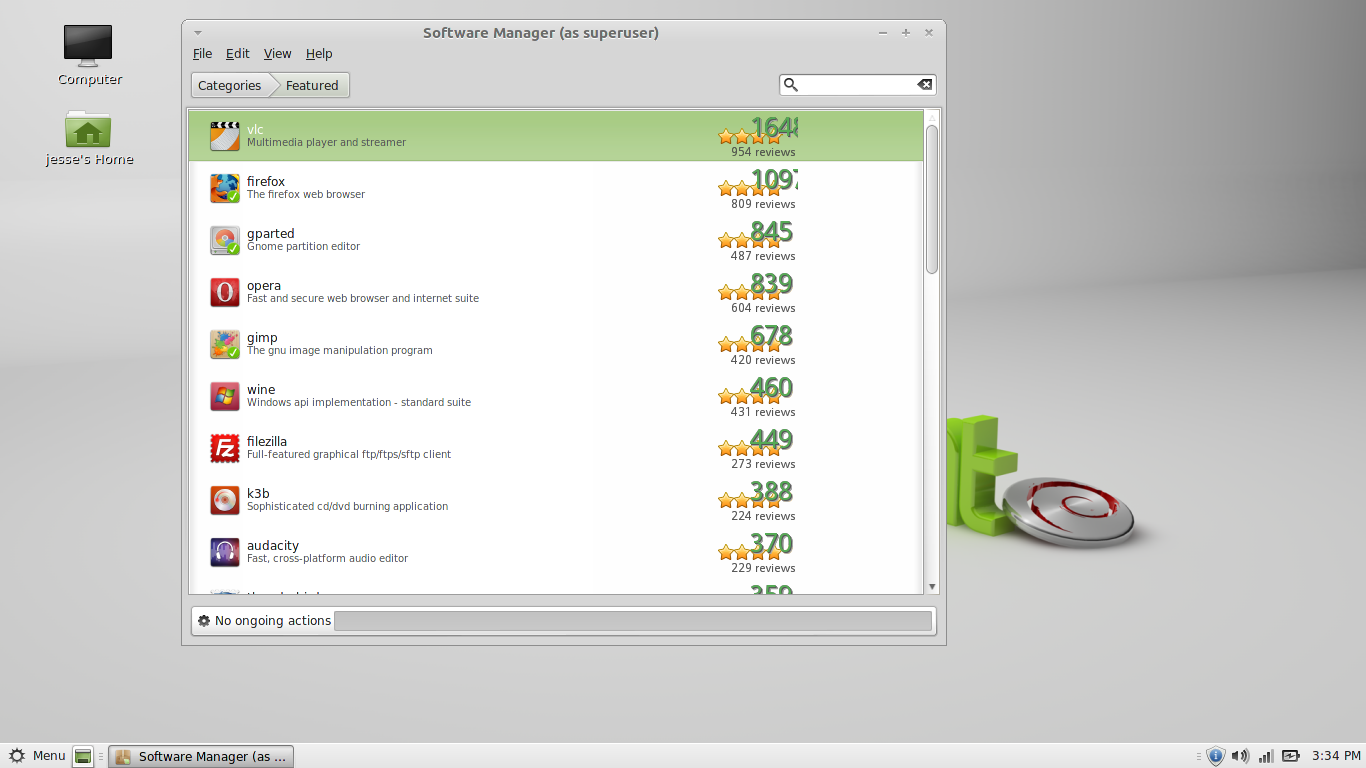
Task: Go back to Categories breadcrumb
Action: [230, 85]
